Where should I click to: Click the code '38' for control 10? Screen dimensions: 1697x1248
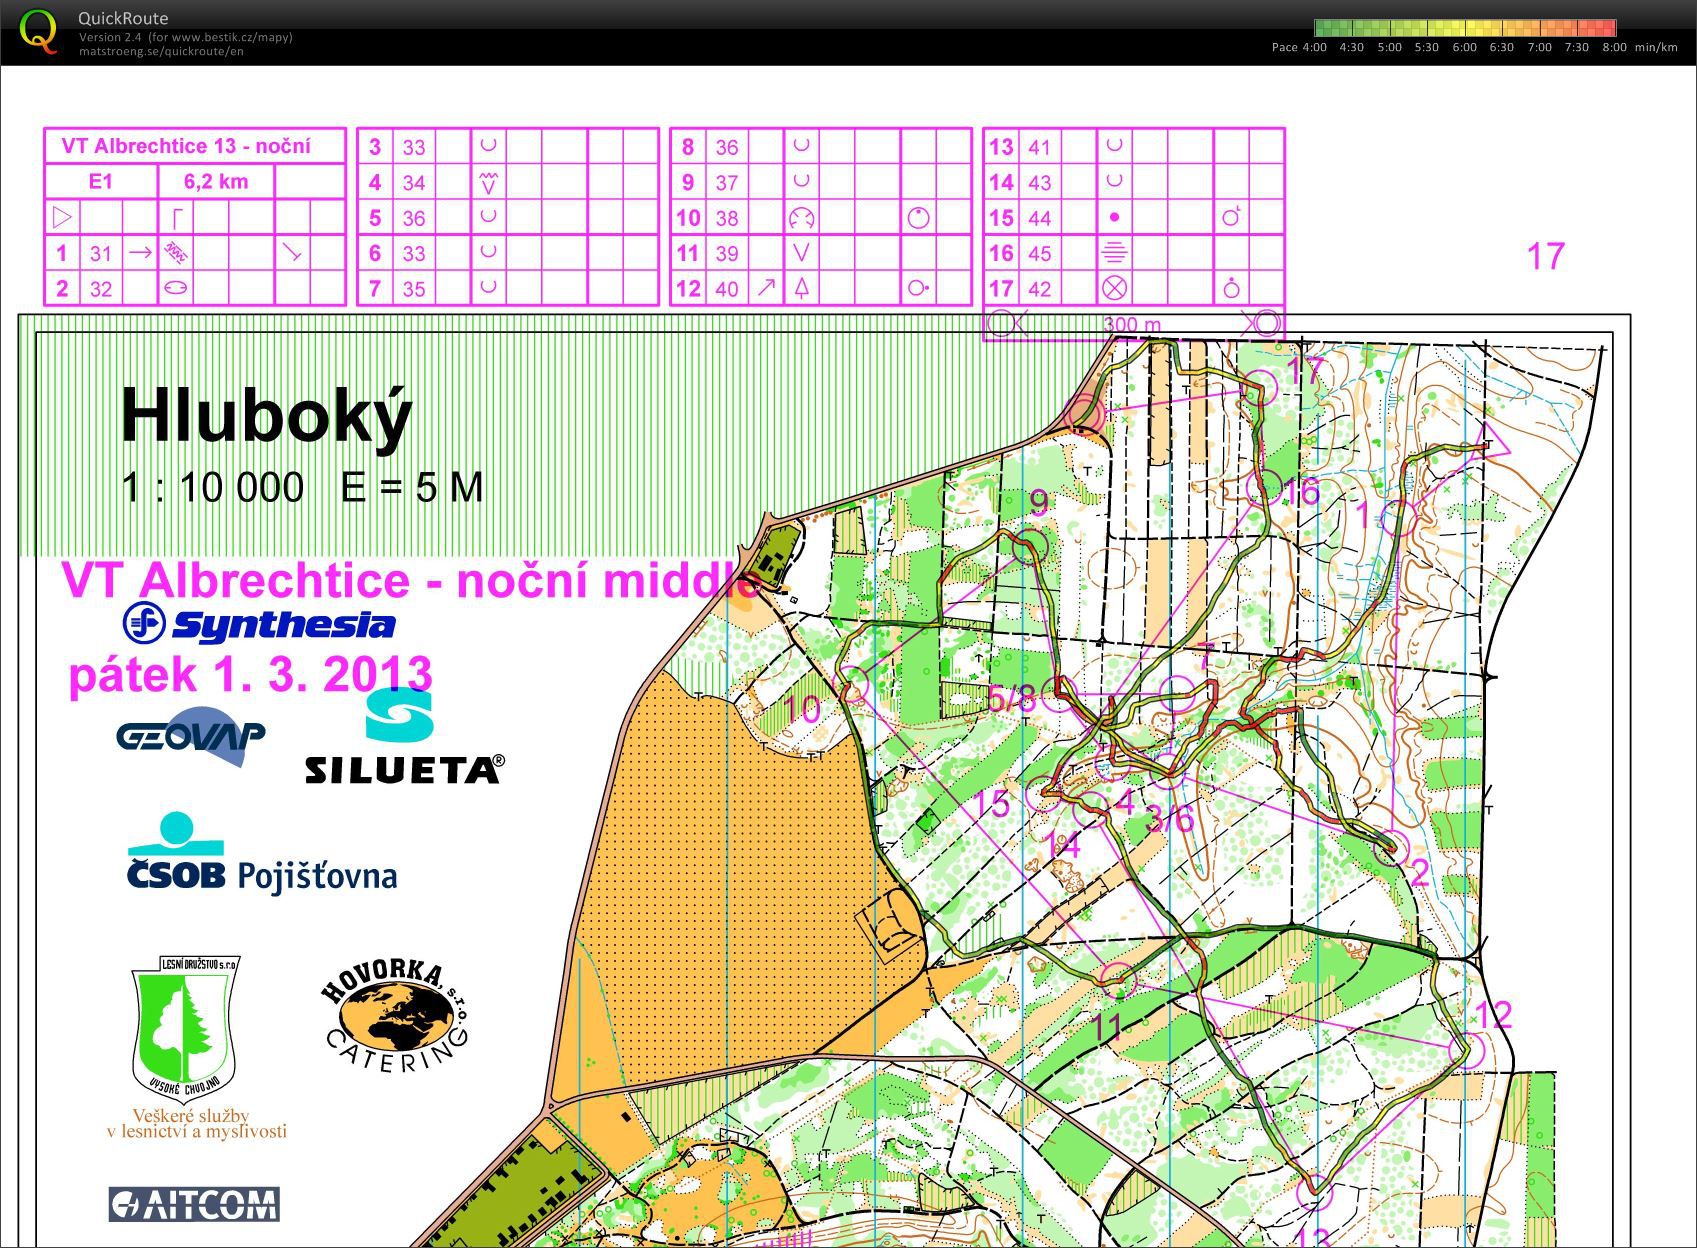(x=727, y=218)
